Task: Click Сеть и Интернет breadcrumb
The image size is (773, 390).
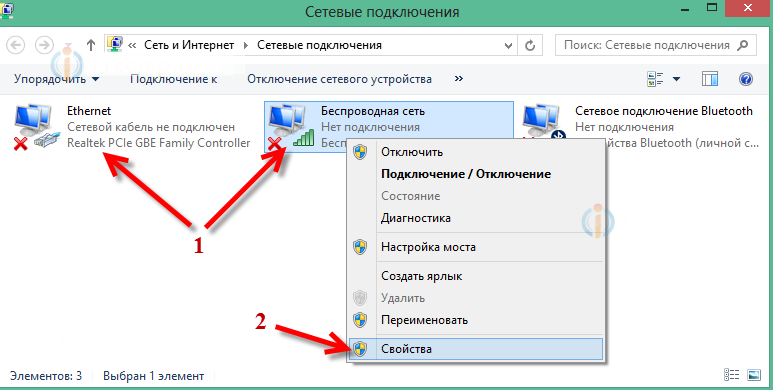Action: click(189, 45)
